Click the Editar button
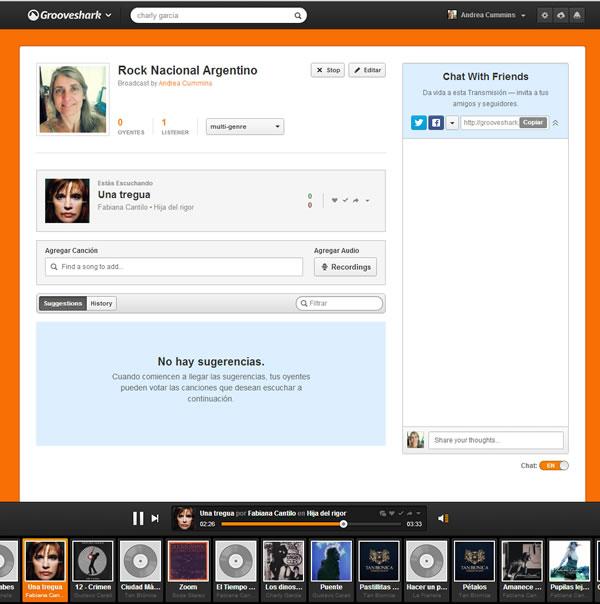 point(367,70)
